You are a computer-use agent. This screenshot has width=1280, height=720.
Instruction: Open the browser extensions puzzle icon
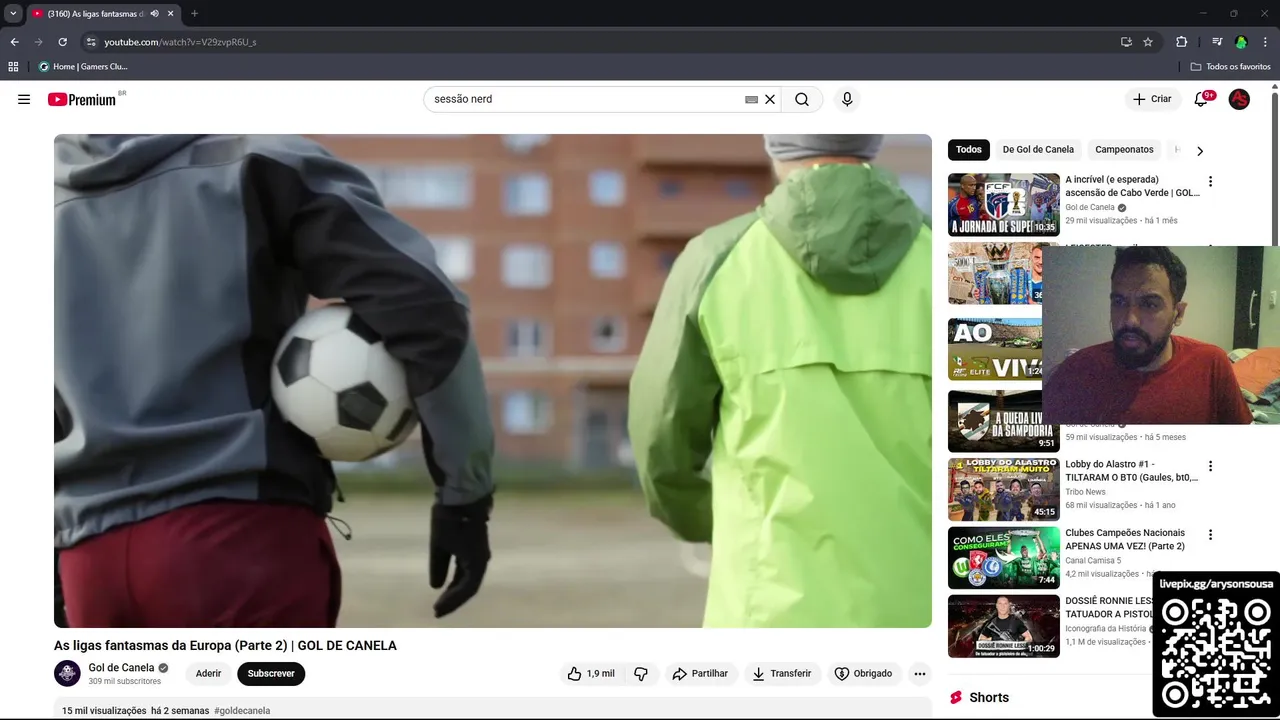(1181, 42)
